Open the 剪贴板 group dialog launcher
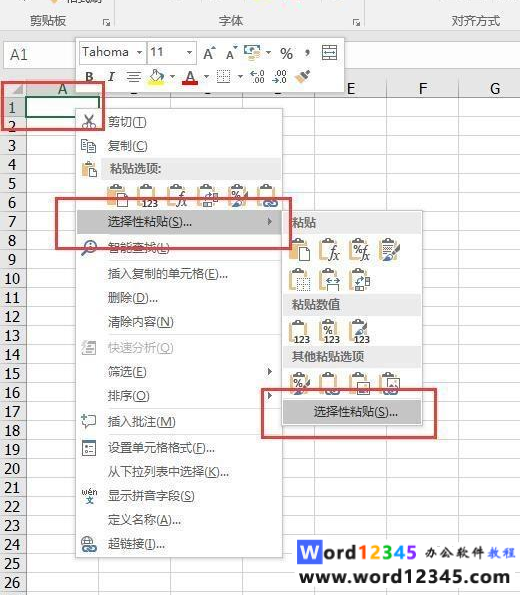The image size is (520, 595). 106,23
